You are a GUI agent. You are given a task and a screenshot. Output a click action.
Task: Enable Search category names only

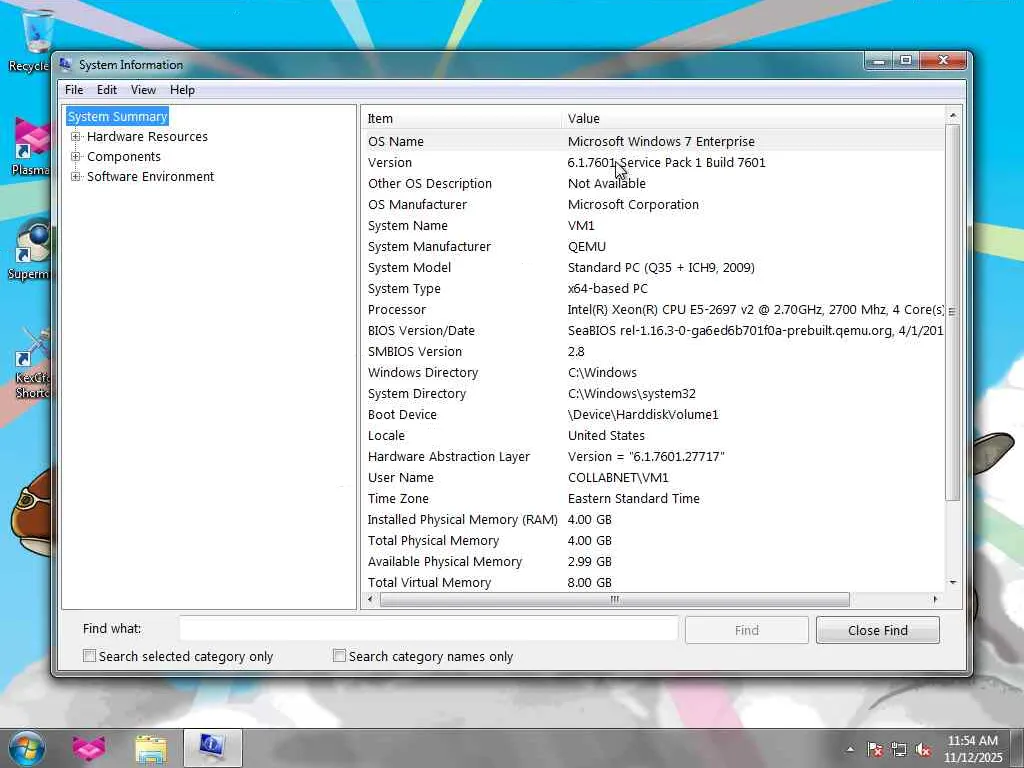(339, 656)
